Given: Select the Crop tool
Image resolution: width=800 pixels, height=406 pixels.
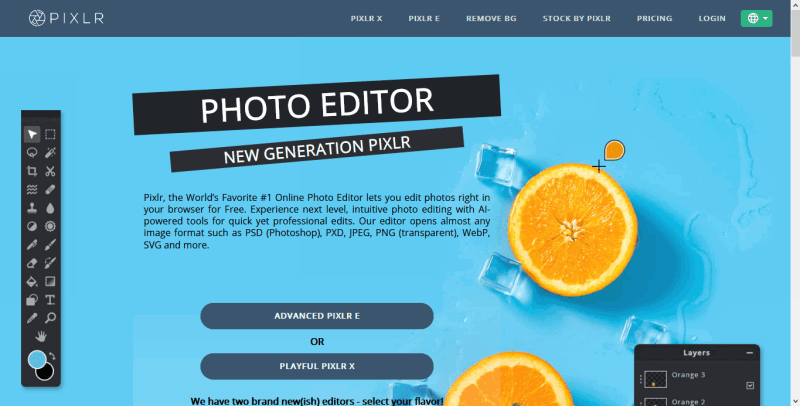Looking at the screenshot, I should (32, 171).
